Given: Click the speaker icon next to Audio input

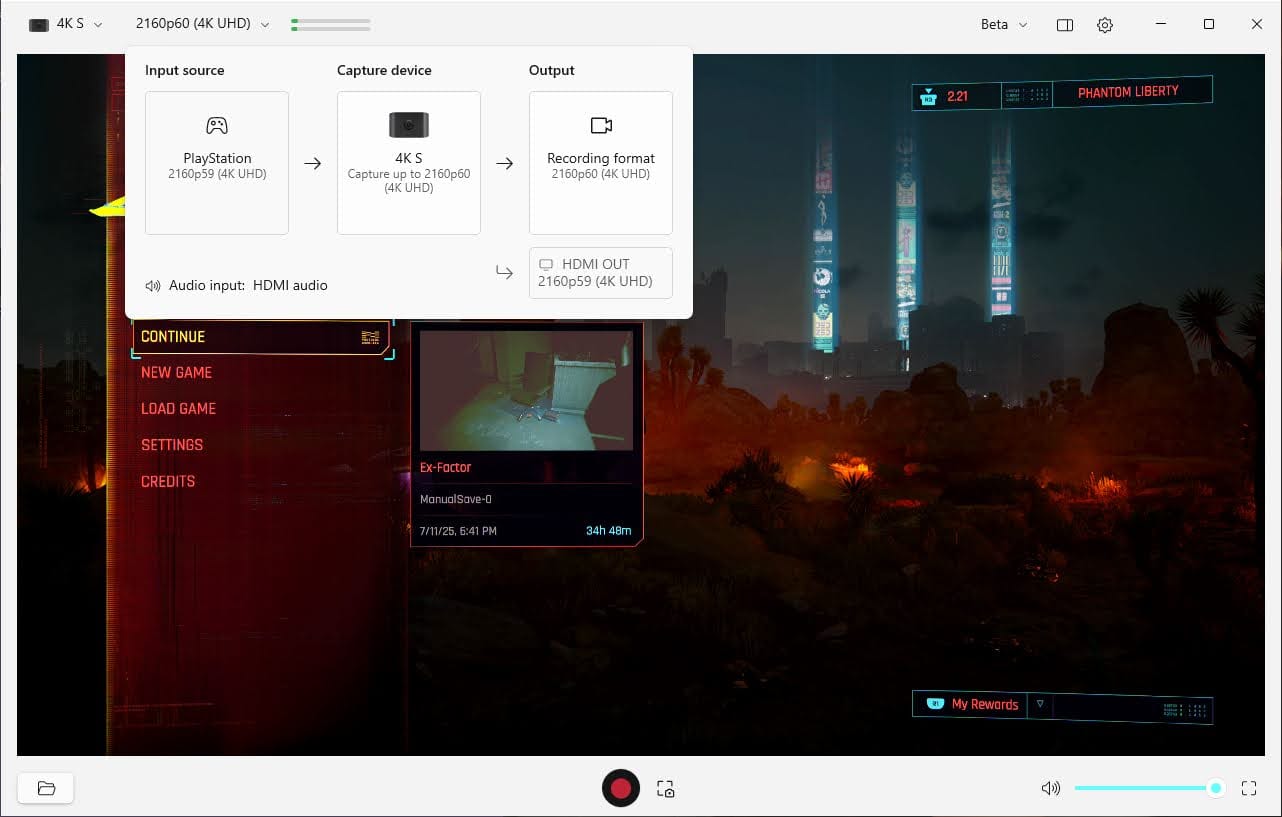Looking at the screenshot, I should point(153,285).
